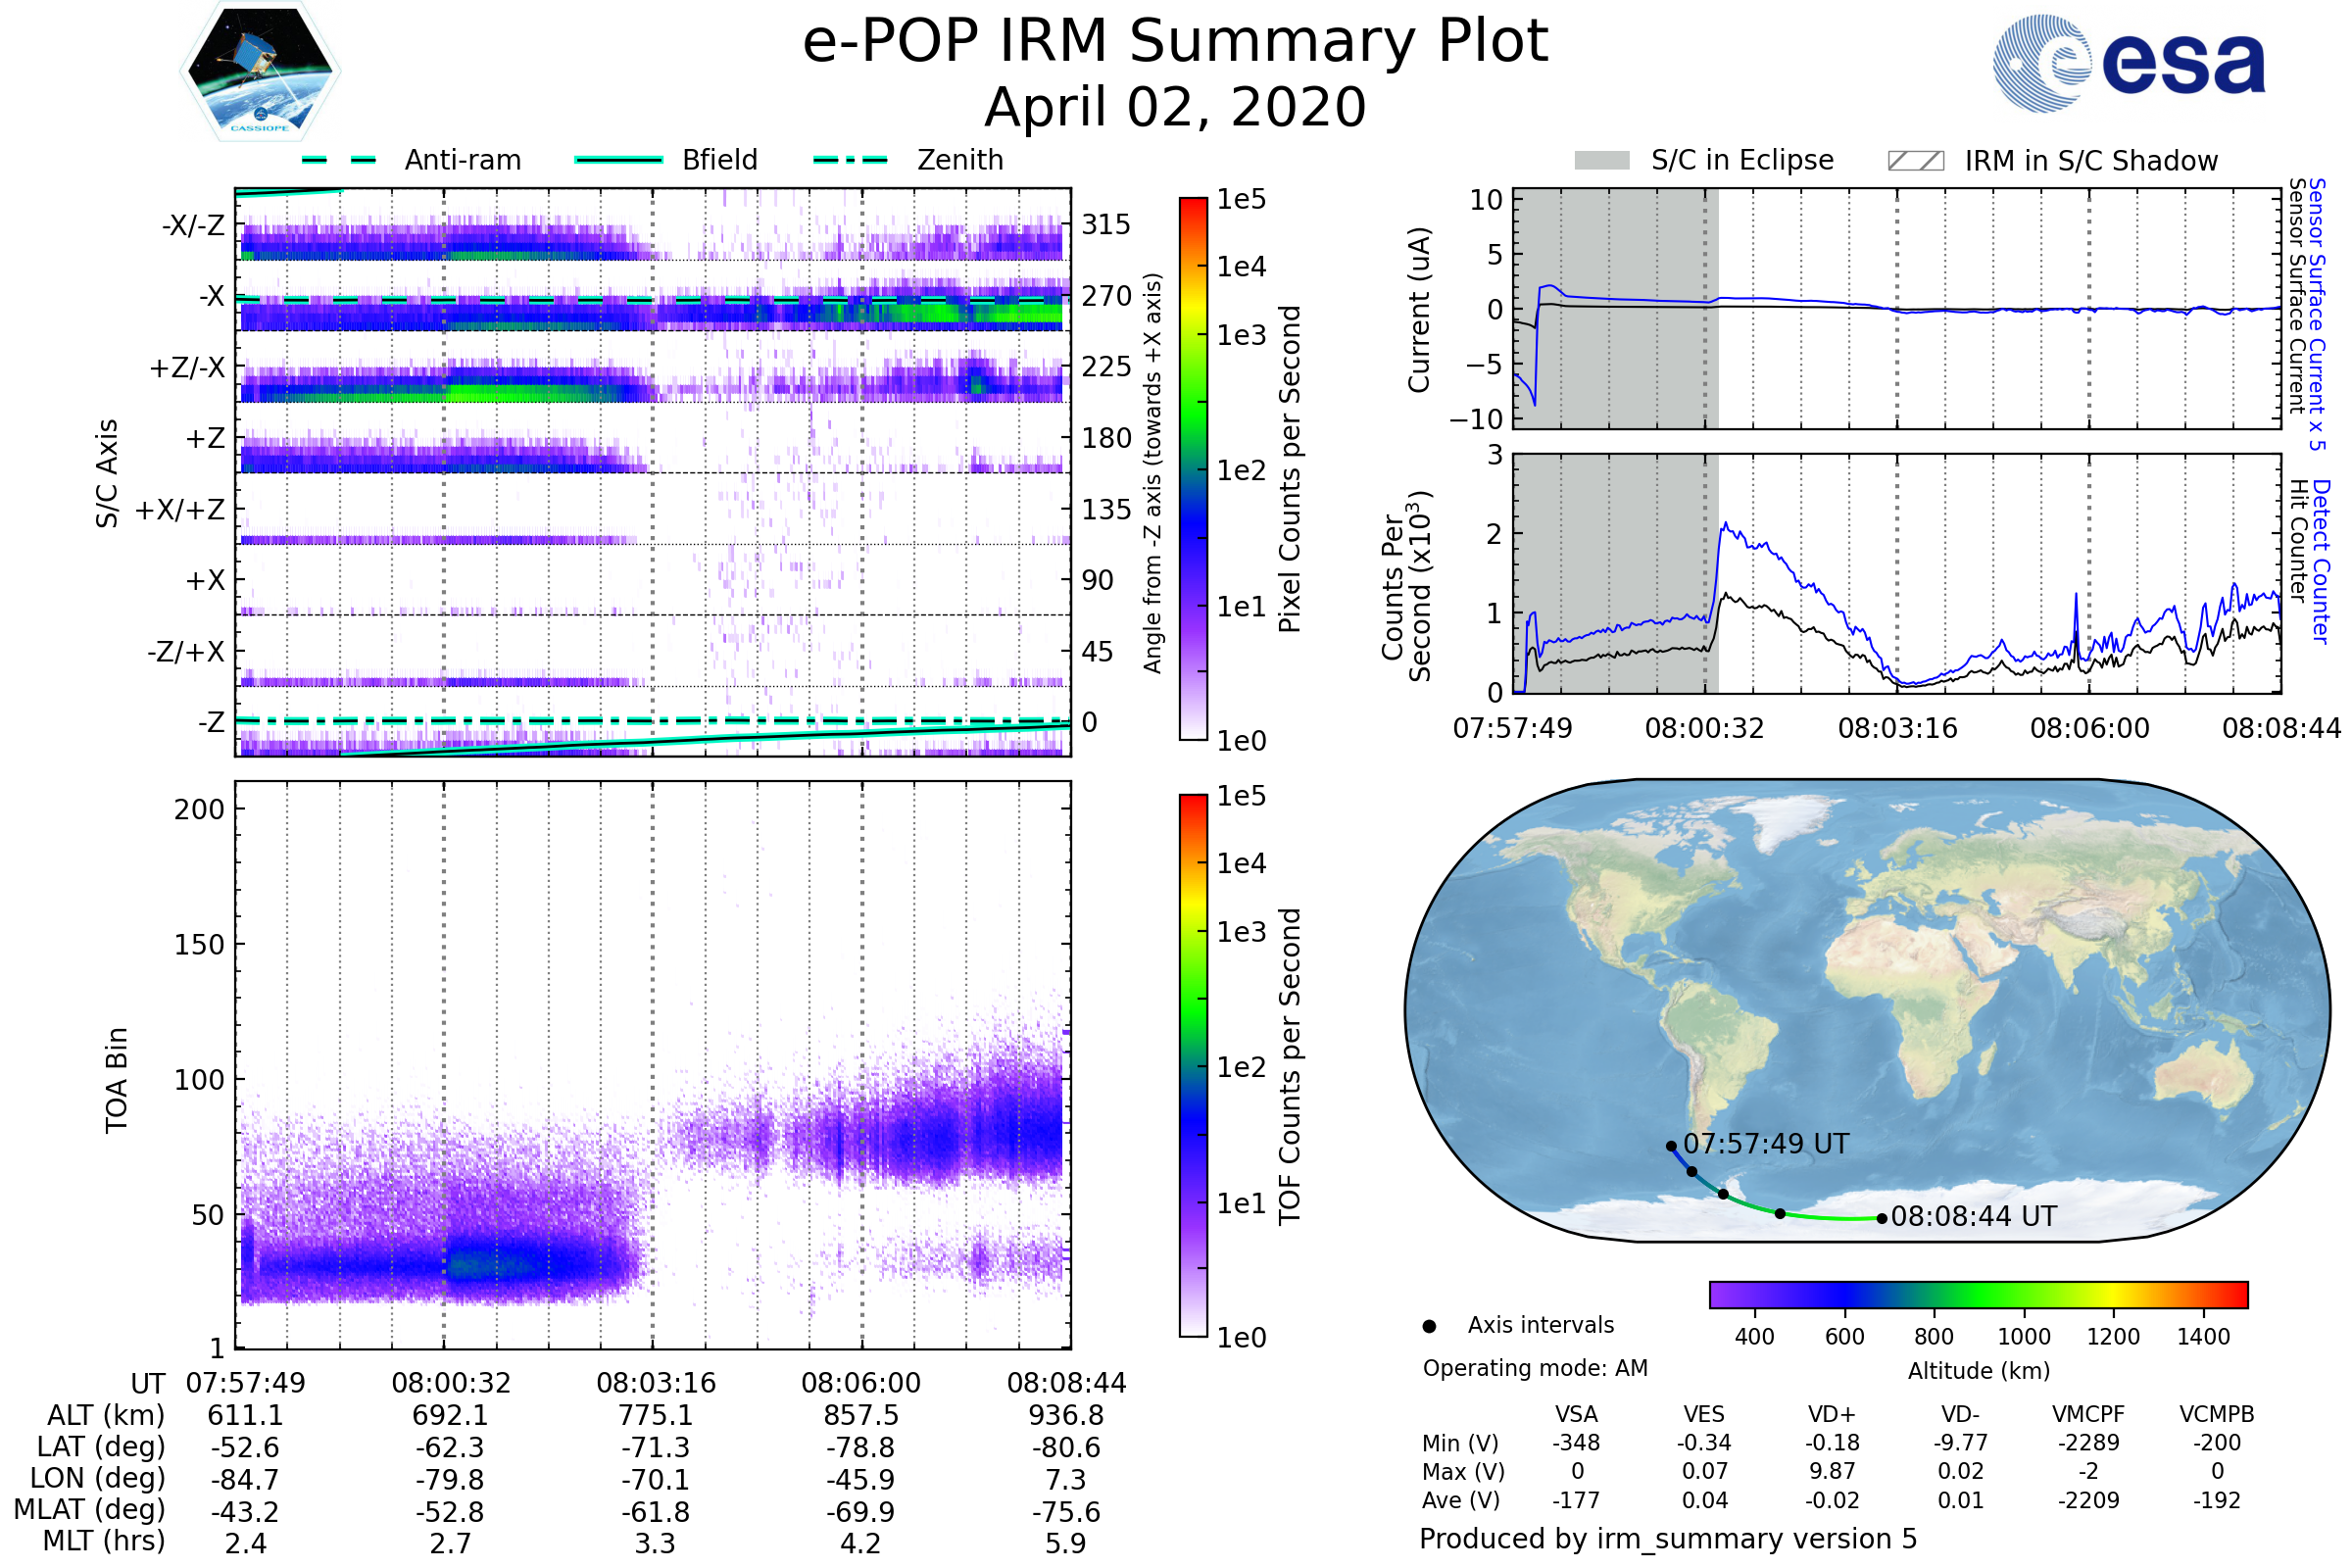This screenshot has width=2352, height=1568.
Task: Click the Altitude (km) horizontal color bar
Action: [1978, 1294]
